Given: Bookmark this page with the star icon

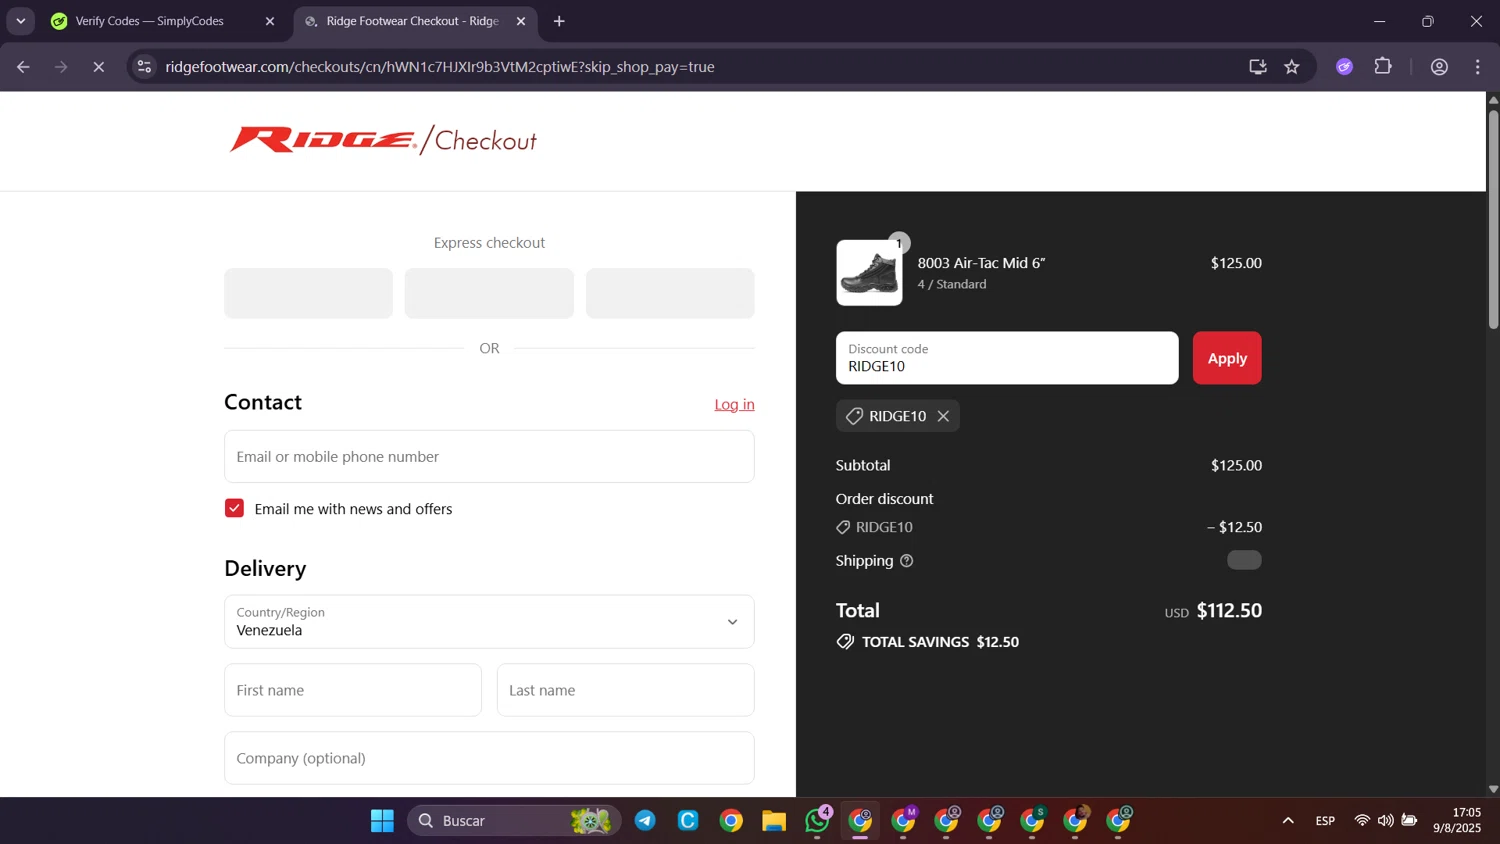Looking at the screenshot, I should (1292, 67).
